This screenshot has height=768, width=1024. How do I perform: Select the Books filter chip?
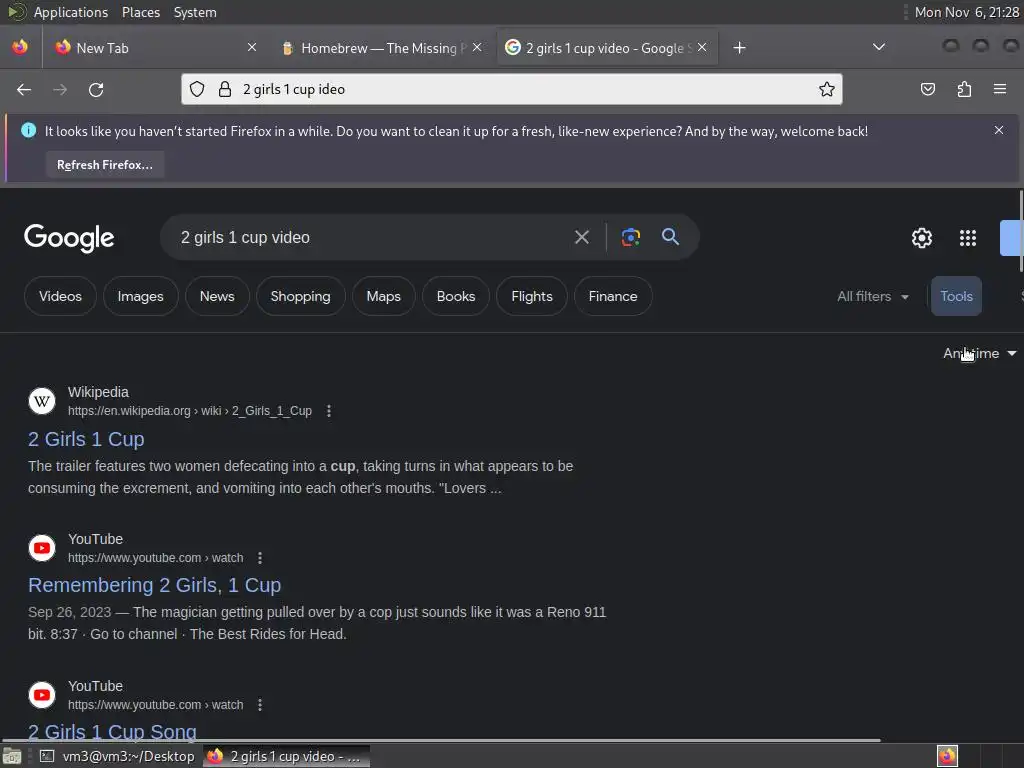point(456,296)
